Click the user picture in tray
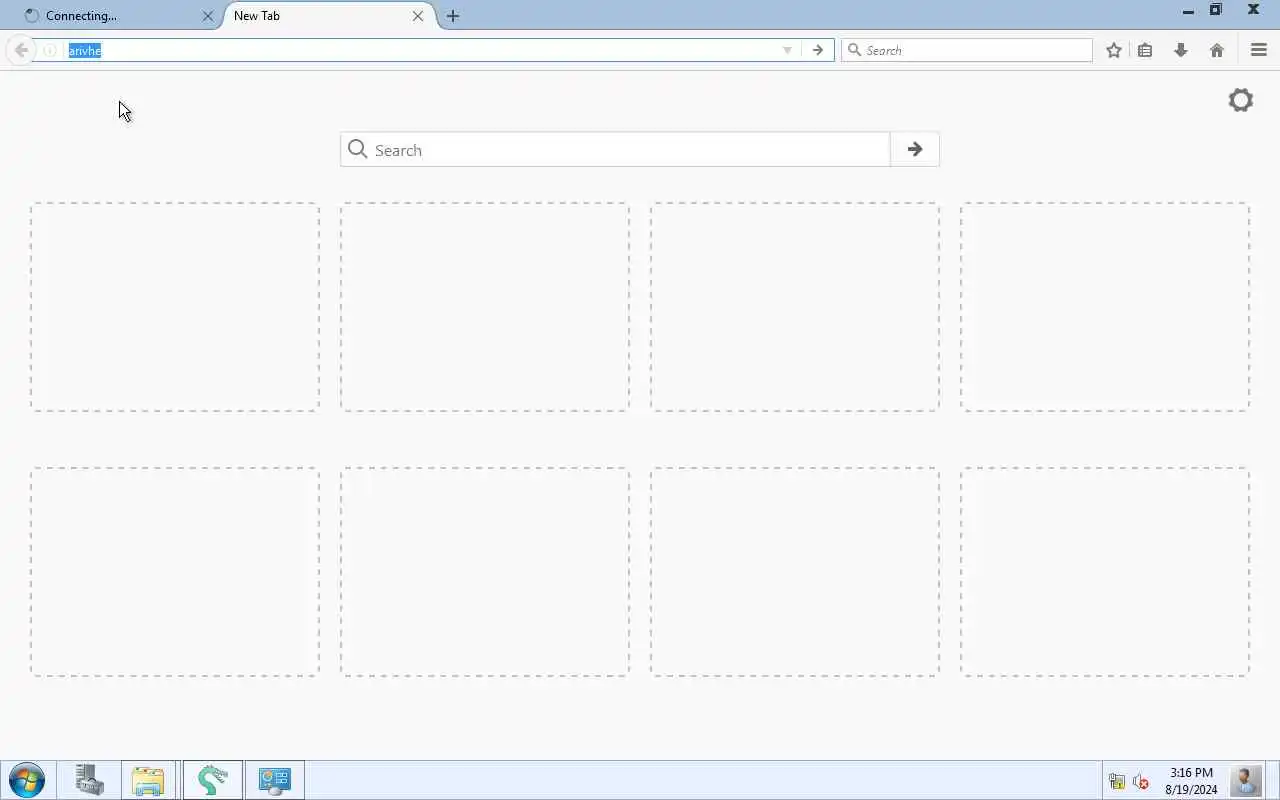The height and width of the screenshot is (800, 1280). coord(1245,780)
